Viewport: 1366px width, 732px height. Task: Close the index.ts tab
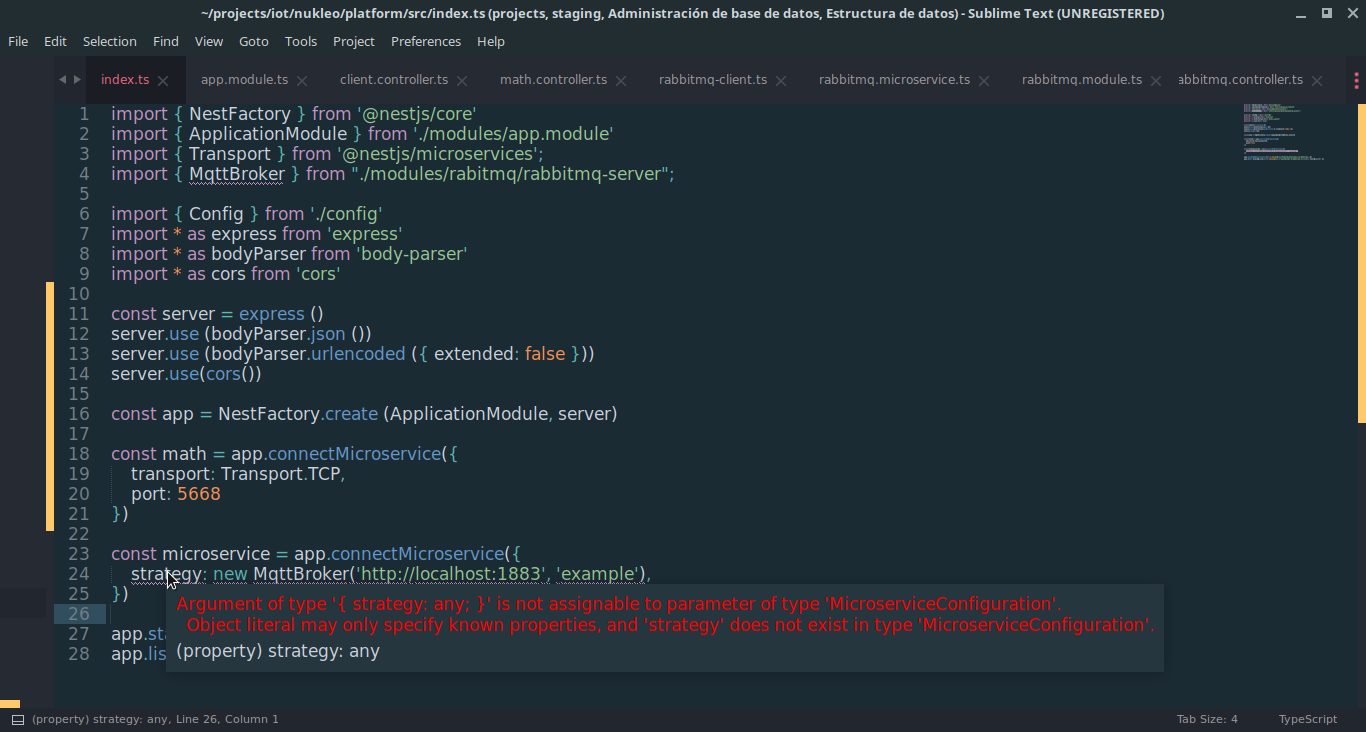[163, 81]
